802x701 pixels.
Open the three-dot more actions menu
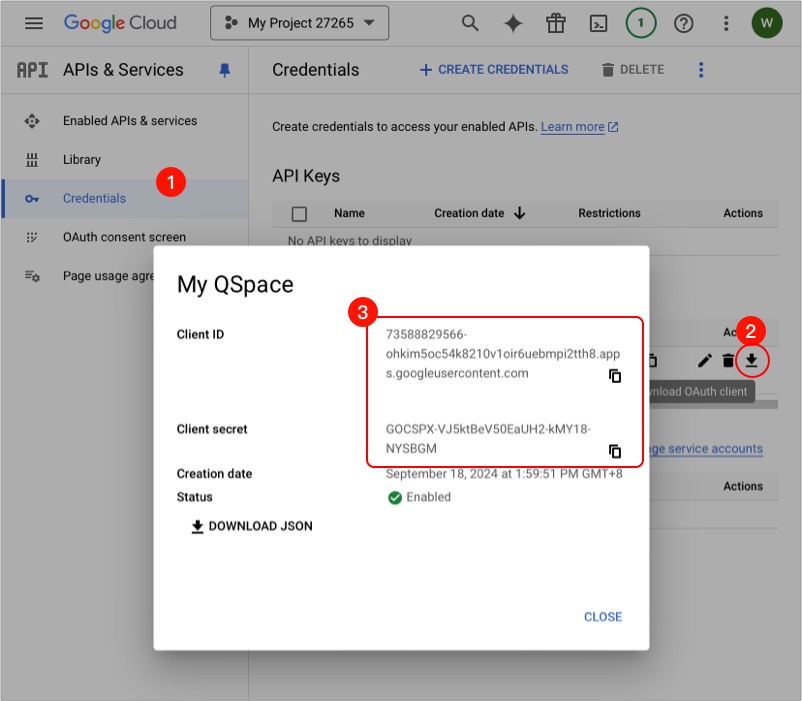[701, 70]
